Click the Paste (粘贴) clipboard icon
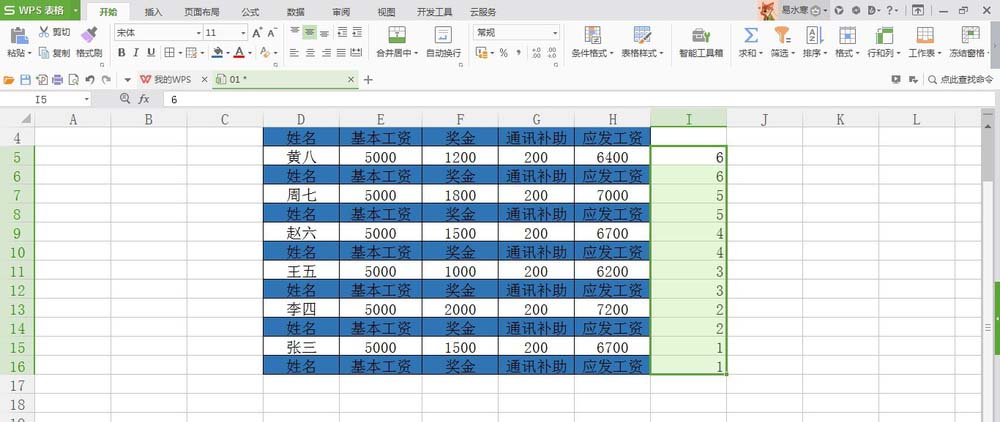This screenshot has height=422, width=1000. (19, 36)
